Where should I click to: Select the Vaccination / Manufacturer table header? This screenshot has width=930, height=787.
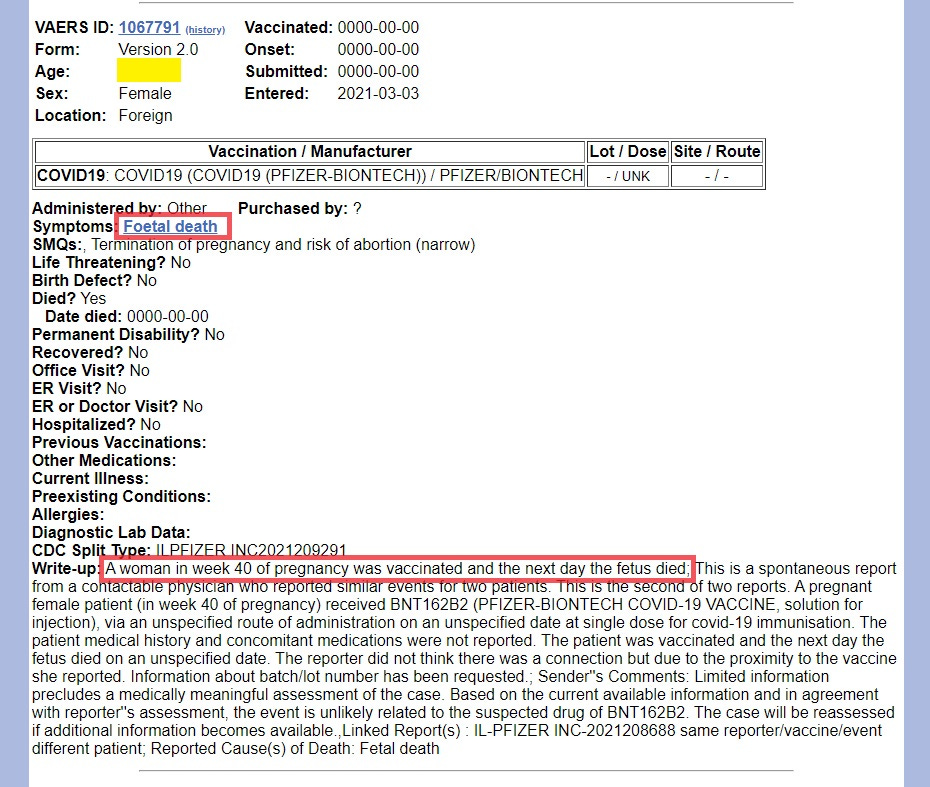310,151
